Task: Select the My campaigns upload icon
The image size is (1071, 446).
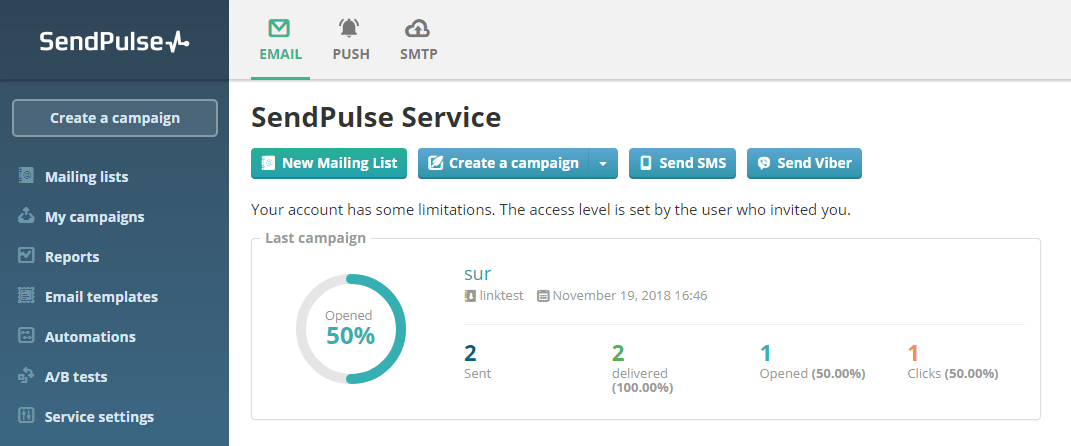Action: point(26,217)
